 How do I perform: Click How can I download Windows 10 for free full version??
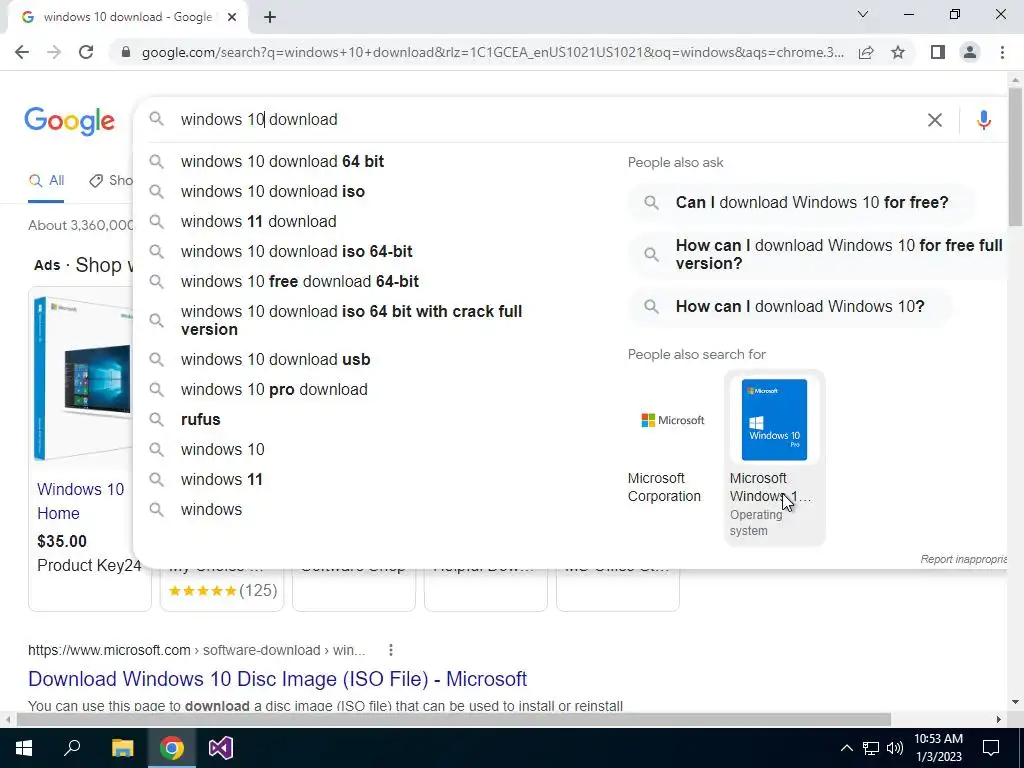coord(819,255)
